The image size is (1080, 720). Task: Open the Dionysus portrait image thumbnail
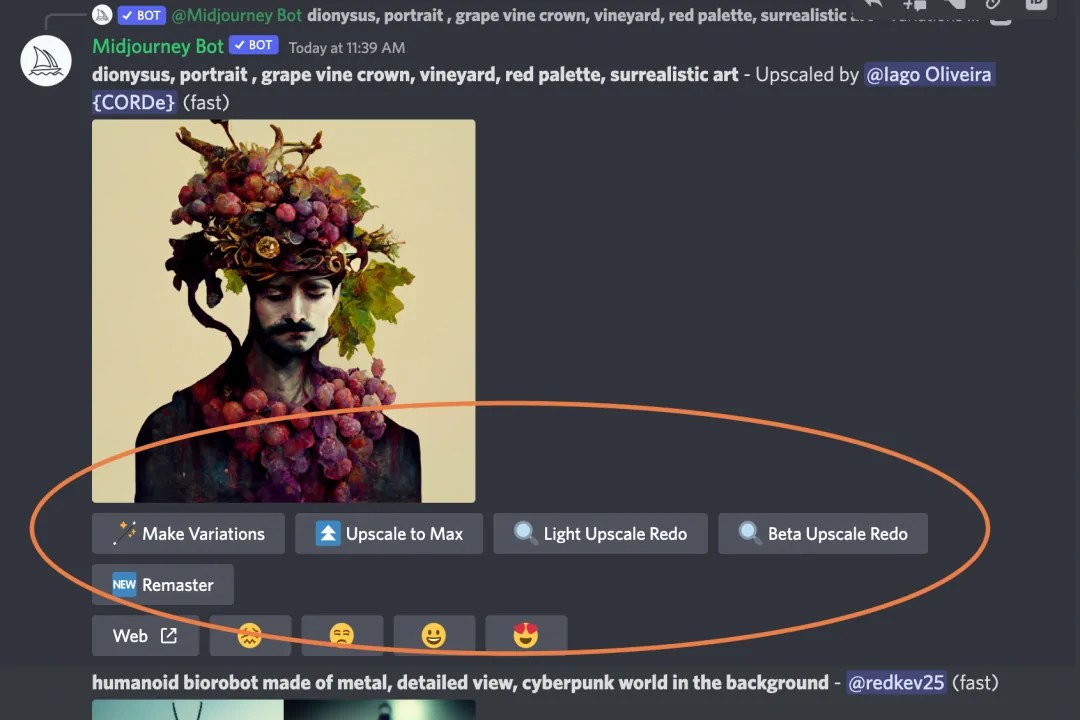(x=283, y=310)
